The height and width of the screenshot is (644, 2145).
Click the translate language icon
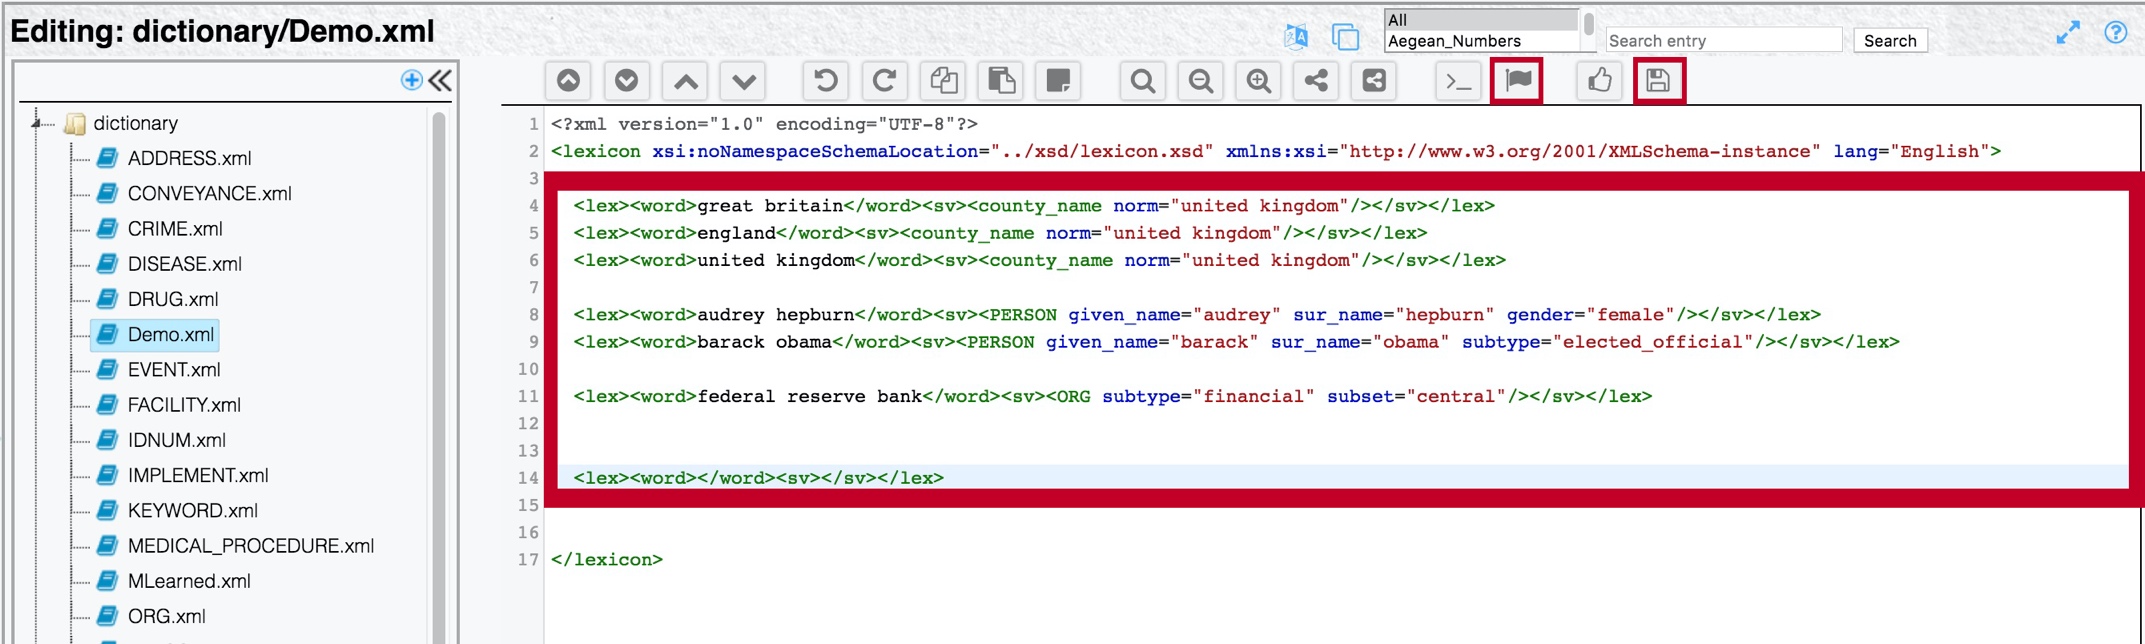click(1296, 38)
